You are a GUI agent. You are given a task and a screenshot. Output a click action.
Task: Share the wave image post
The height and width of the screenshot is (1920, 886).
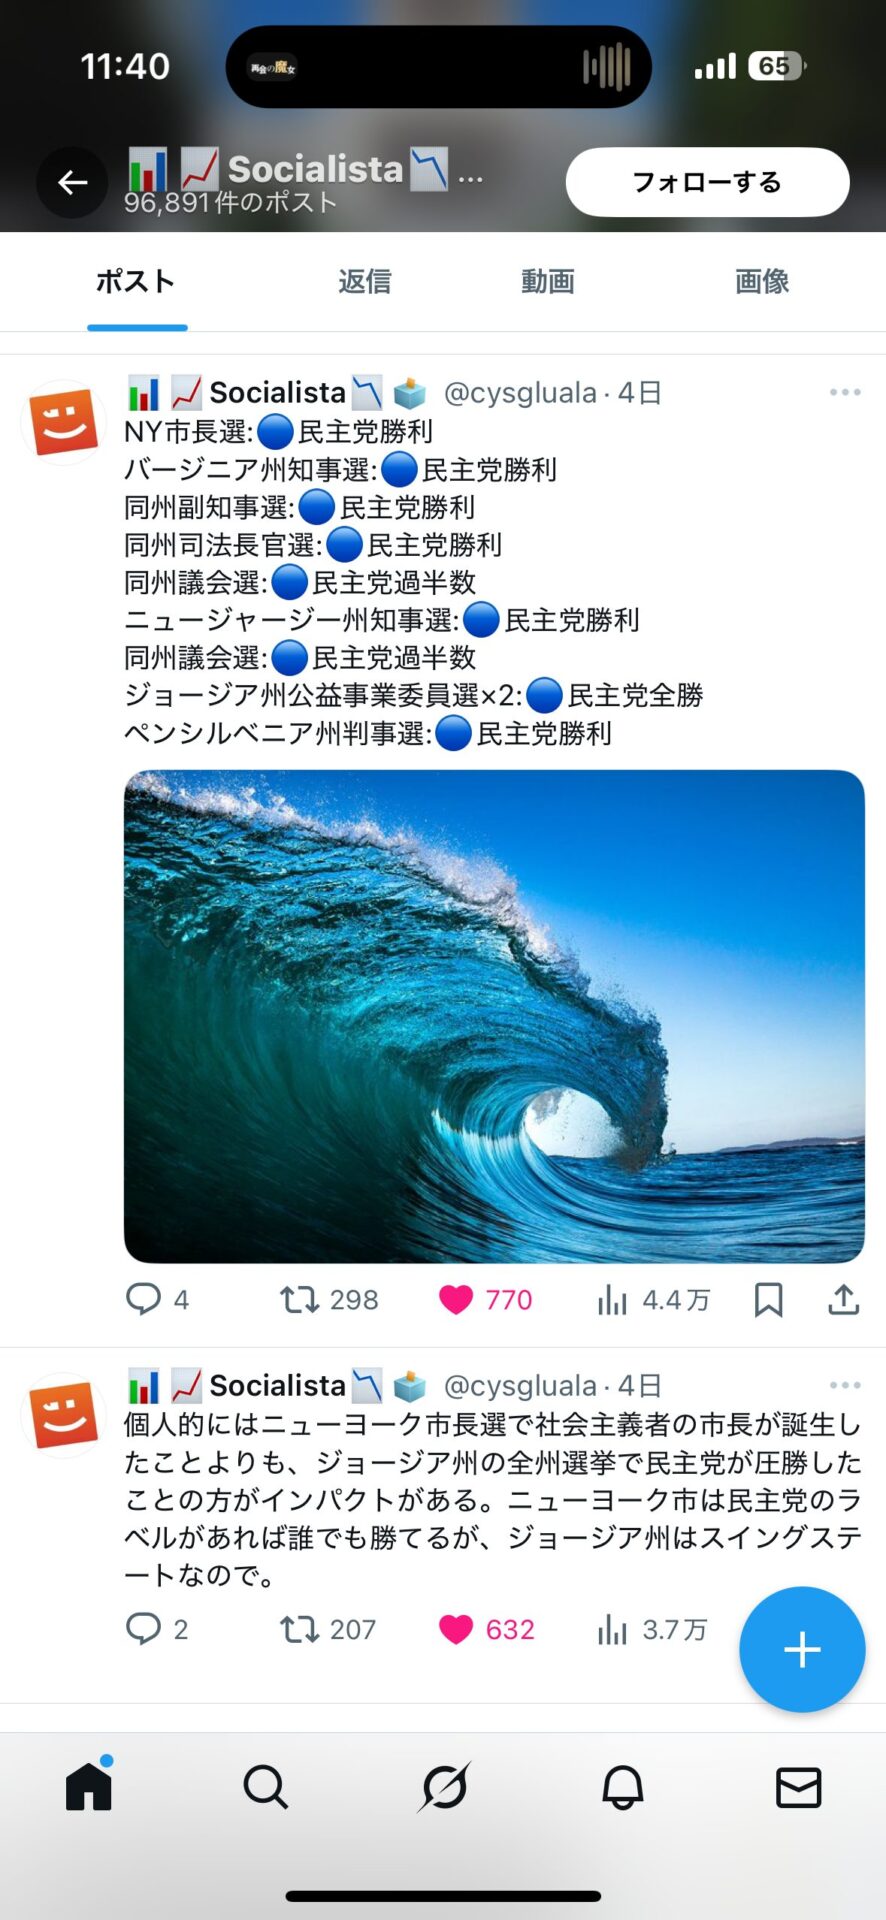843,1299
